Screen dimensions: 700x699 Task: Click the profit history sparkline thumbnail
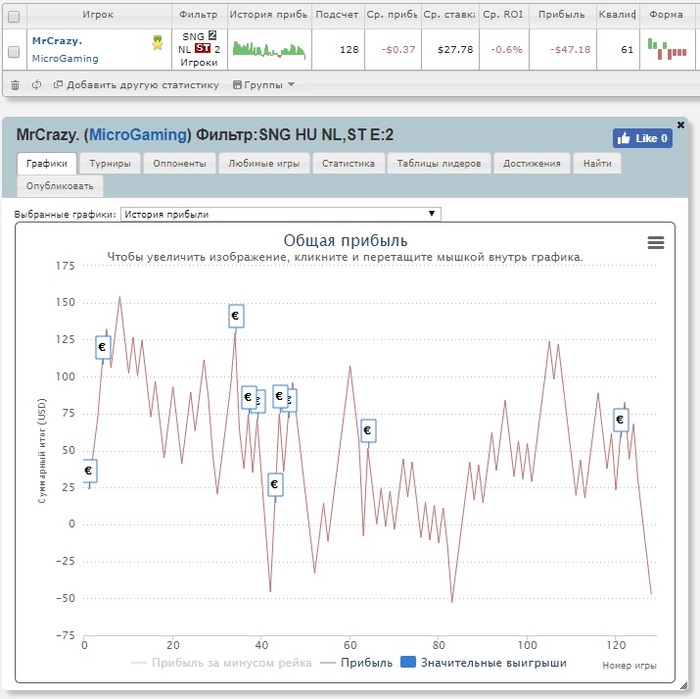coord(269,50)
